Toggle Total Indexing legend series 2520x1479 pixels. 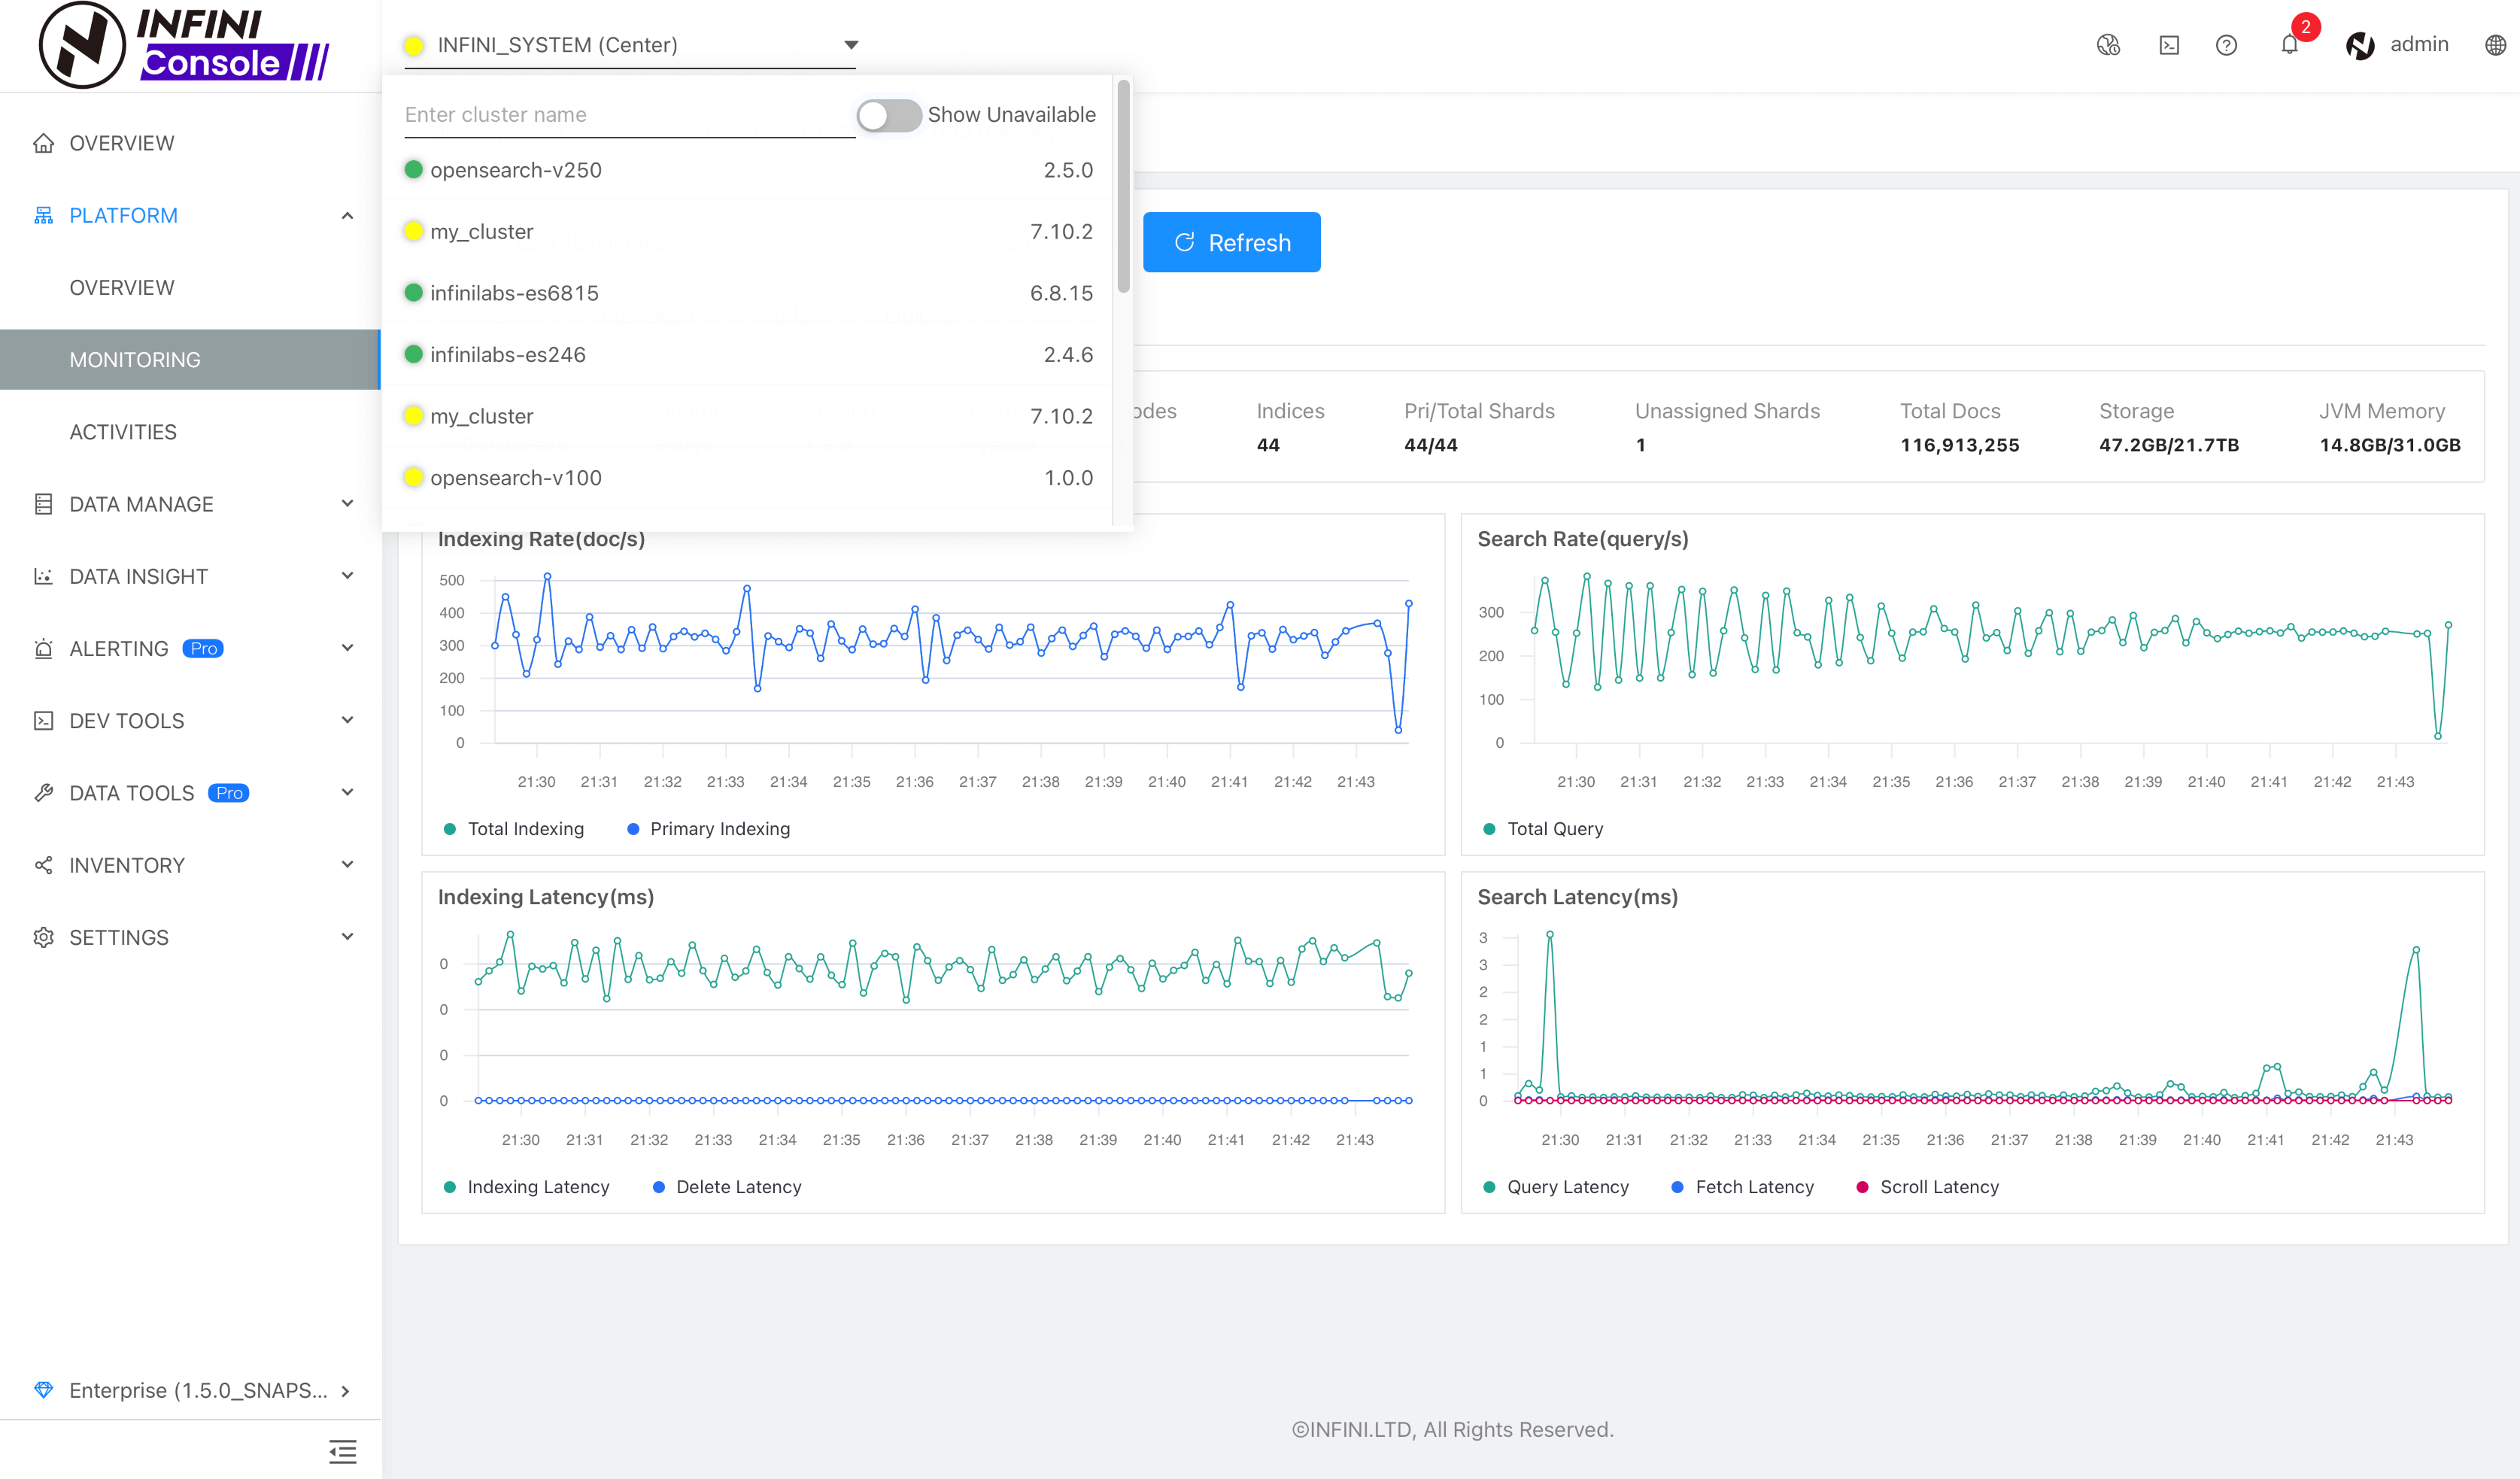[x=513, y=828]
